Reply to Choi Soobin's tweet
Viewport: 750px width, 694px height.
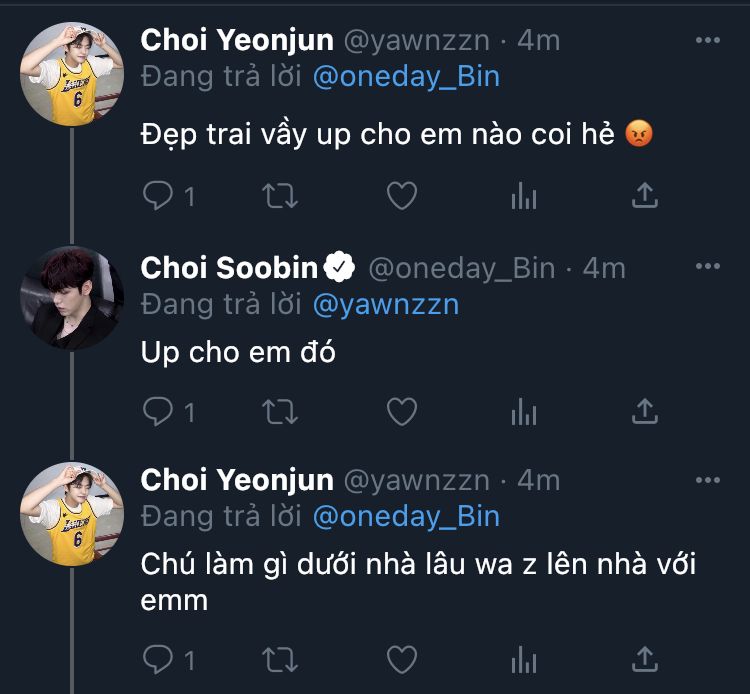coord(158,411)
